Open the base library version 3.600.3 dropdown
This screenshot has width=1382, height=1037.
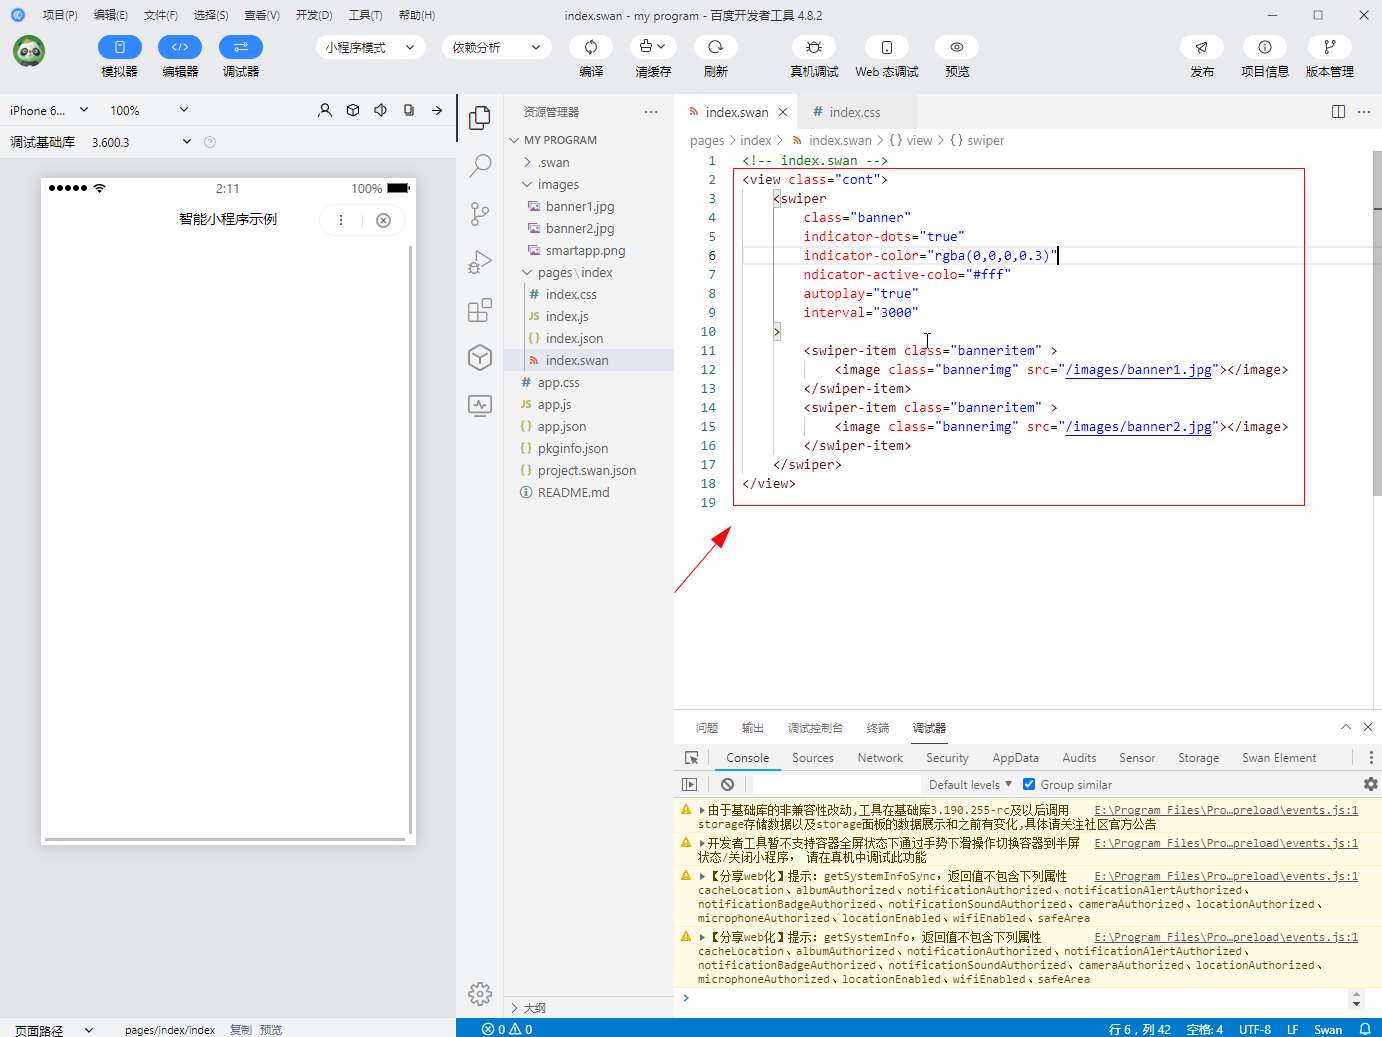pos(141,142)
